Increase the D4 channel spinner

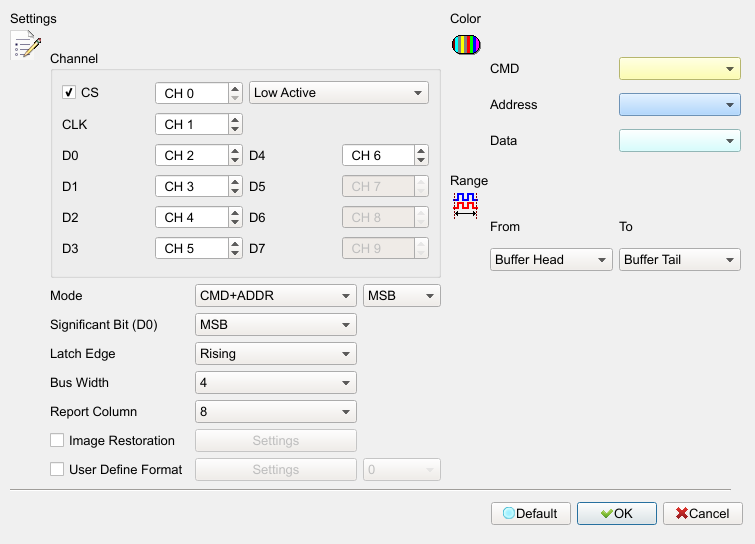421,150
